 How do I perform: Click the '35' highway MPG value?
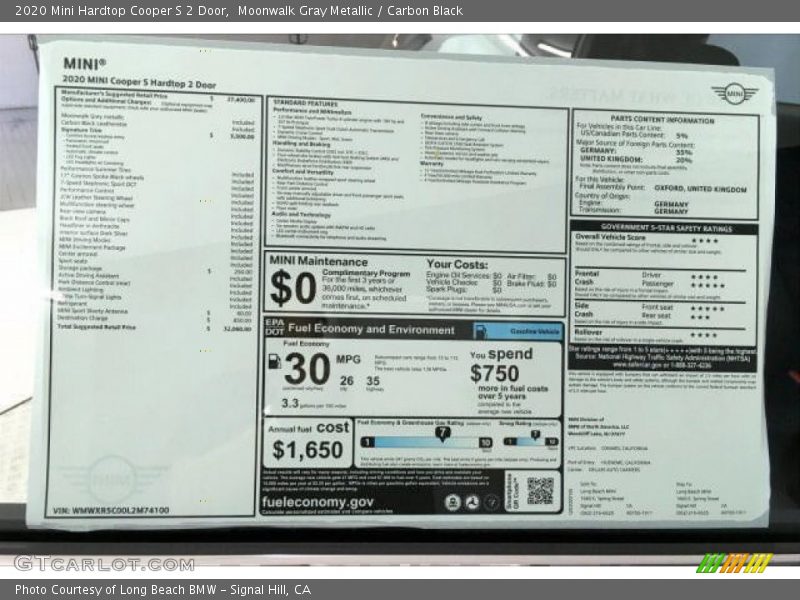pyautogui.click(x=373, y=381)
